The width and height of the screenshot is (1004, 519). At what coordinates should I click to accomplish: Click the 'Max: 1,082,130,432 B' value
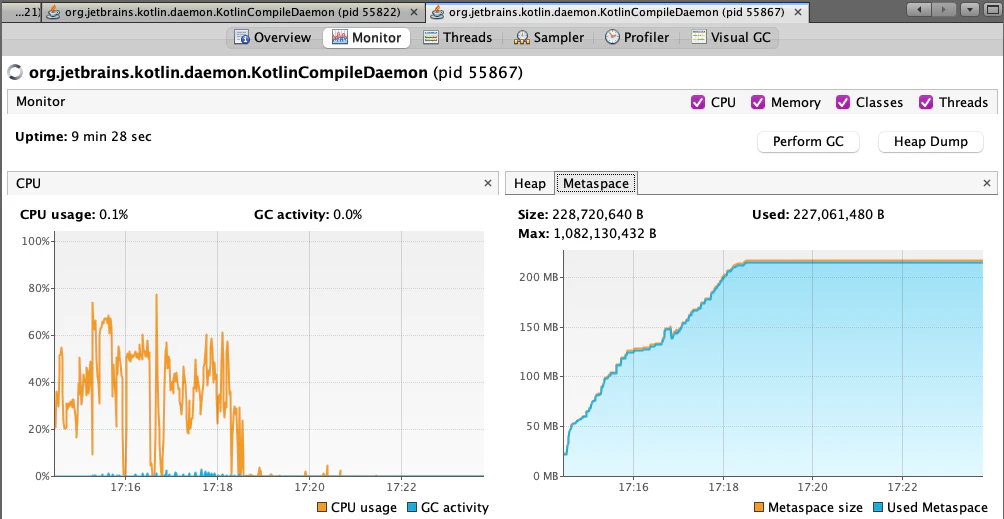point(587,234)
